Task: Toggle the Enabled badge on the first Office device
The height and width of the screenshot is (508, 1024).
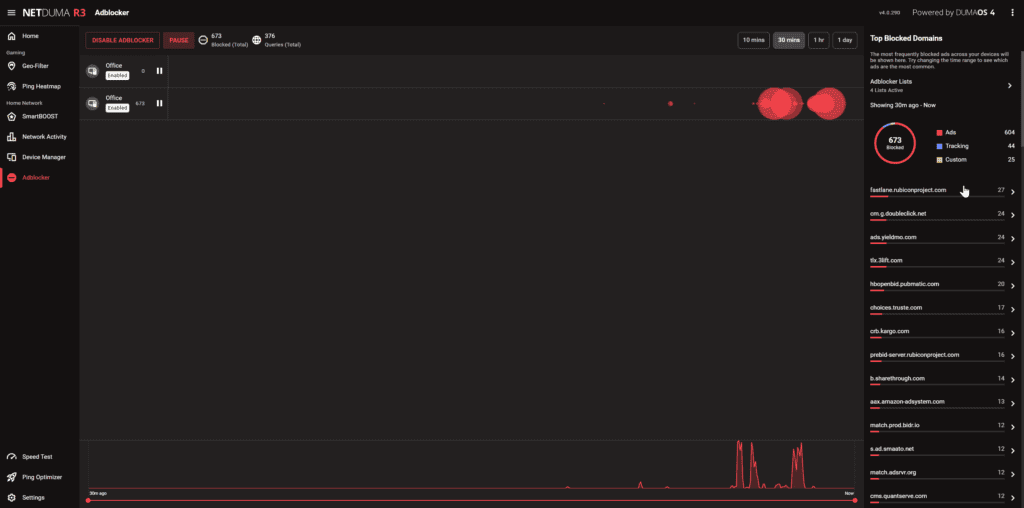Action: point(117,75)
